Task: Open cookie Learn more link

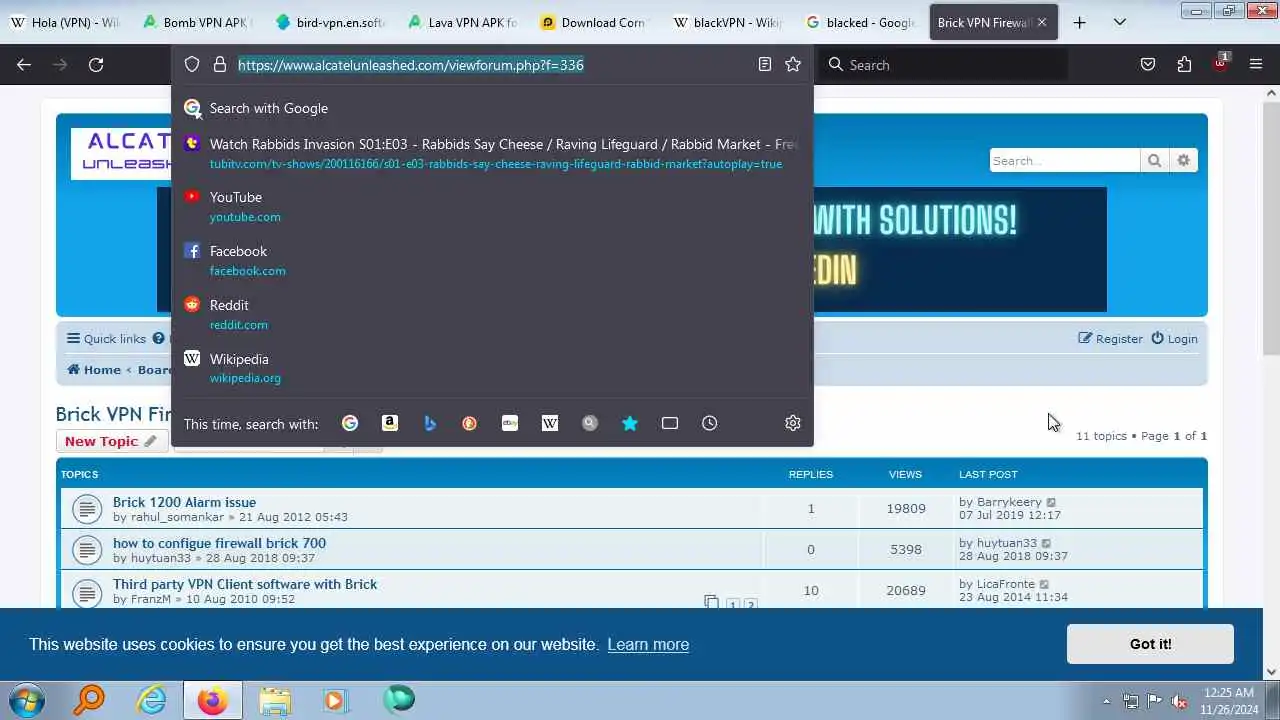Action: [x=648, y=644]
